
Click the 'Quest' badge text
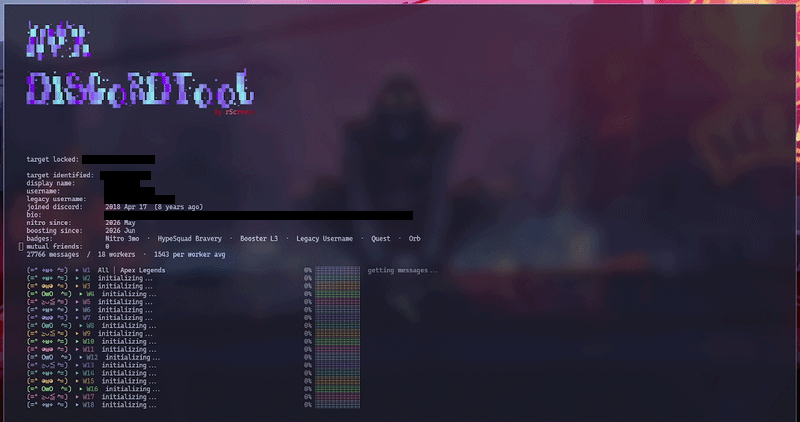click(x=381, y=239)
